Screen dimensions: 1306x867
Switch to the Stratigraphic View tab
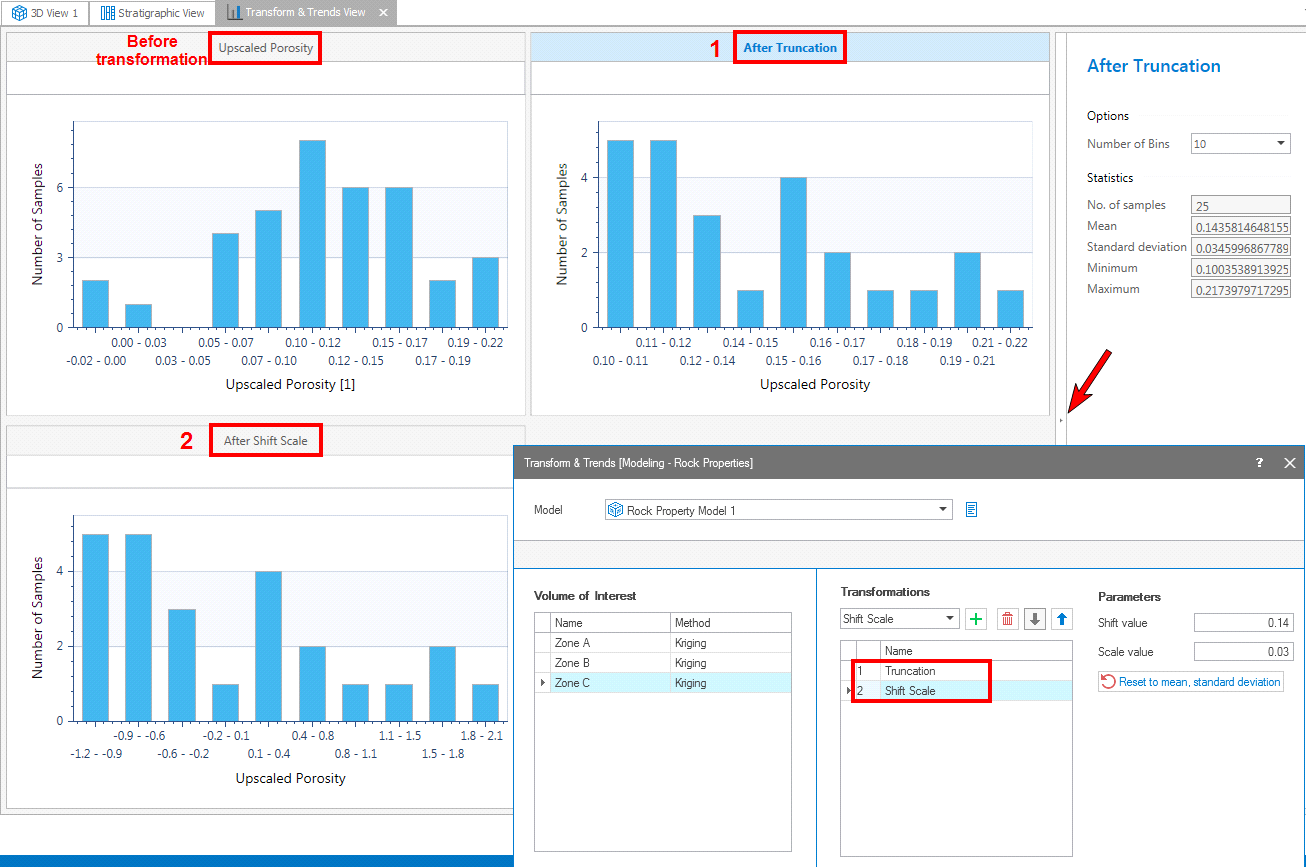coord(152,13)
